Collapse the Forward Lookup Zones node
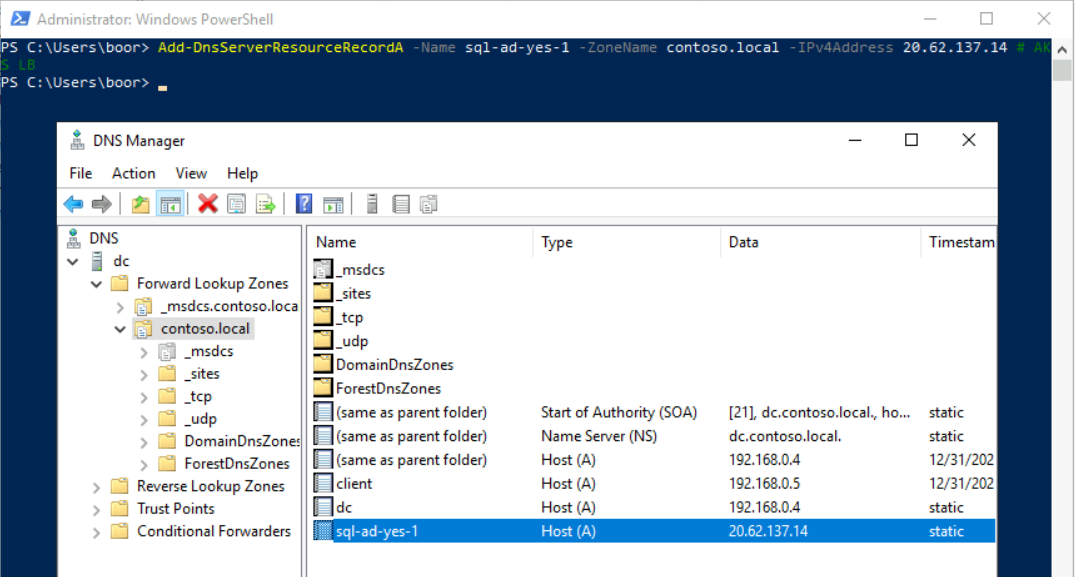Image resolution: width=1075 pixels, height=577 pixels. click(97, 284)
